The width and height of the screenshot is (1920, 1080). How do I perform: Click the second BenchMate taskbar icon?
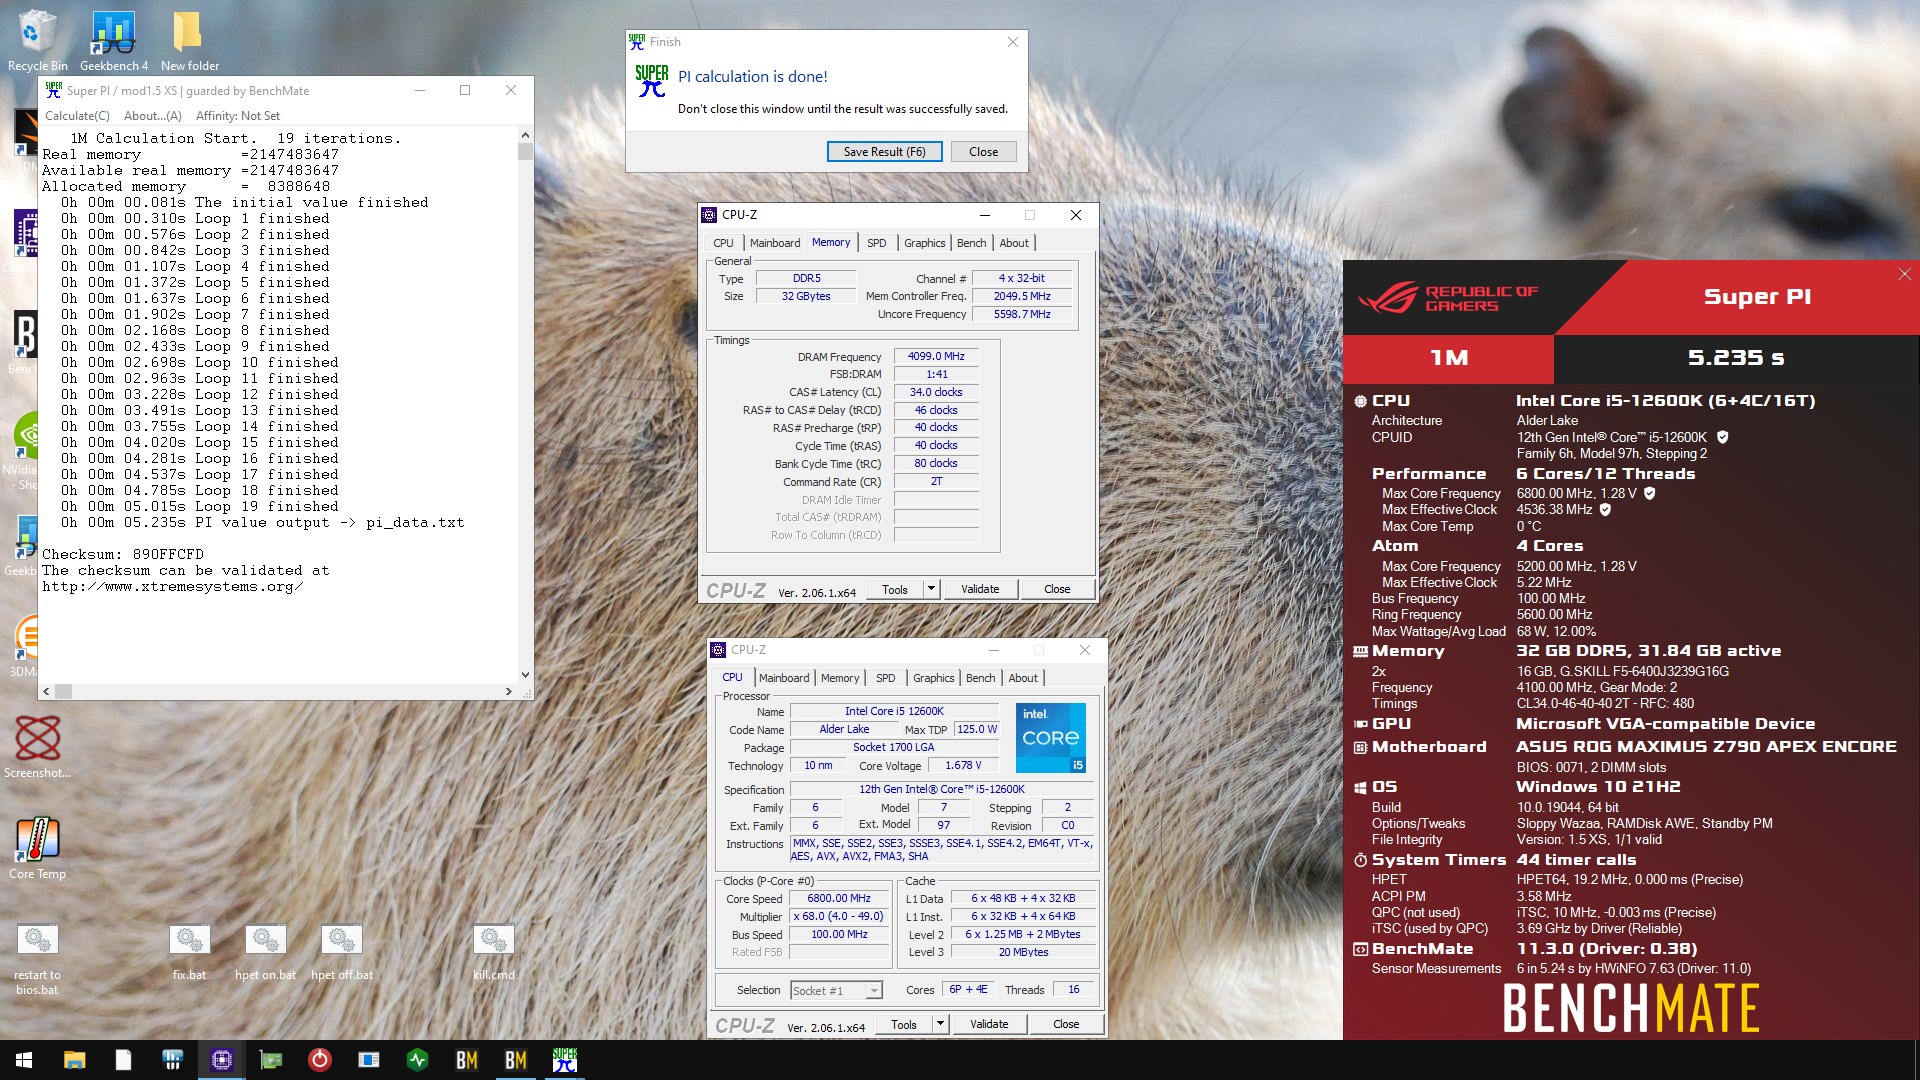point(515,1060)
